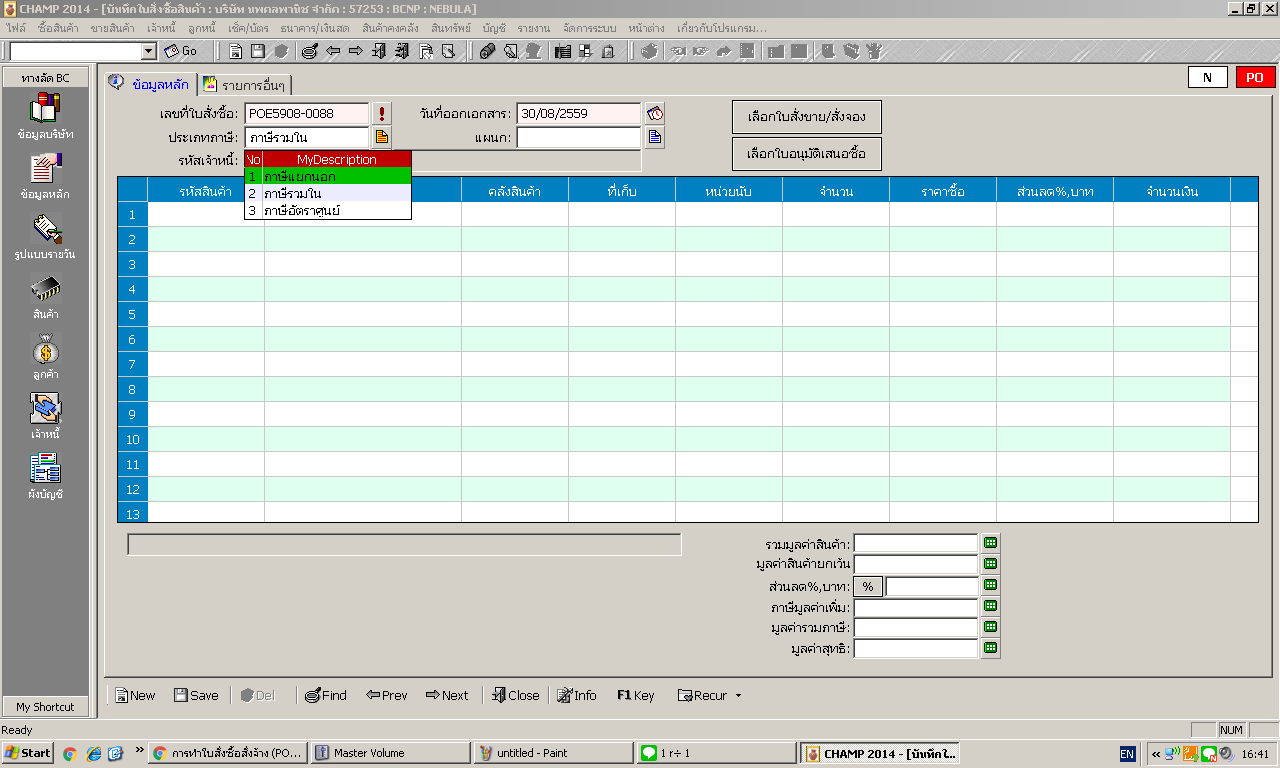The width and height of the screenshot is (1280, 768).
Task: Select ภาษีแยกนอก from tax type list
Action: pyautogui.click(x=328, y=176)
